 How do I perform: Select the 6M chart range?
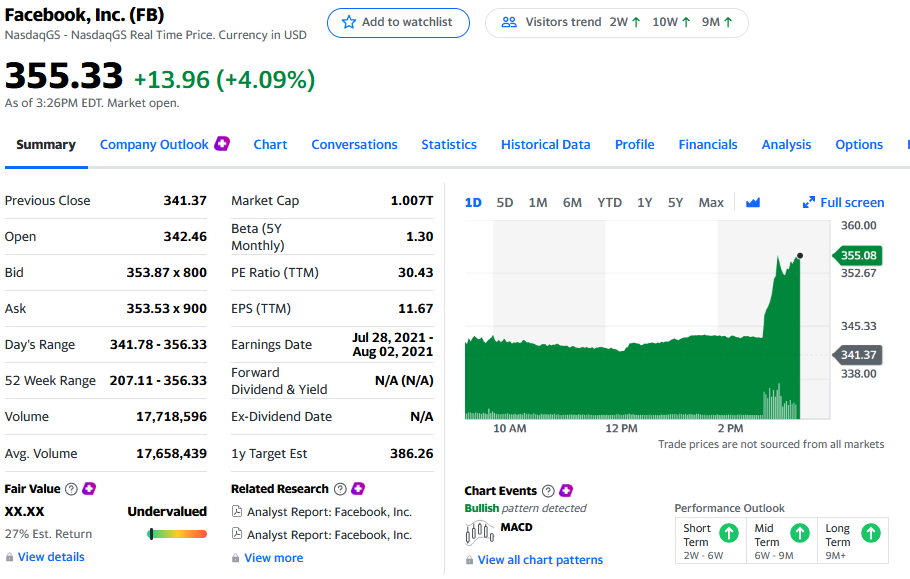pyautogui.click(x=572, y=202)
